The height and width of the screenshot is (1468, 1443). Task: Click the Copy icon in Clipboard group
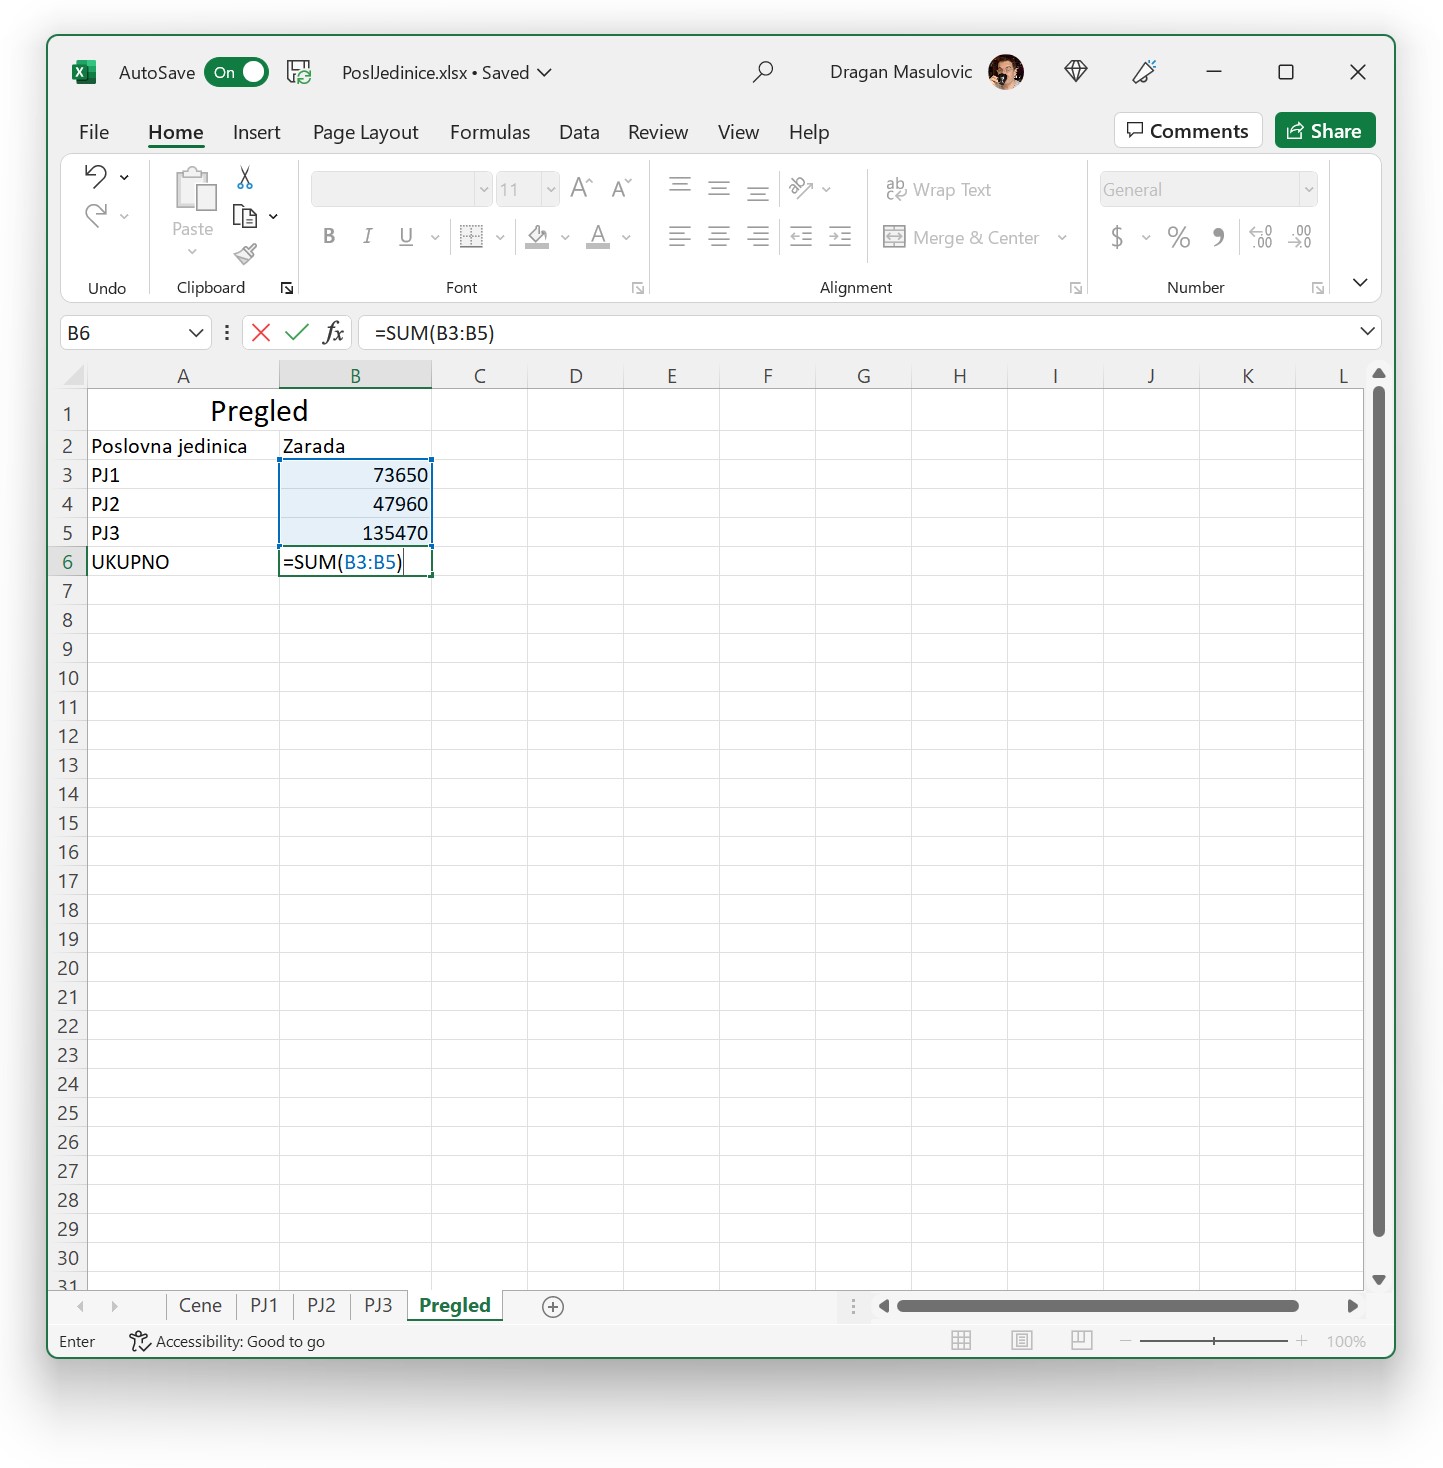click(245, 216)
